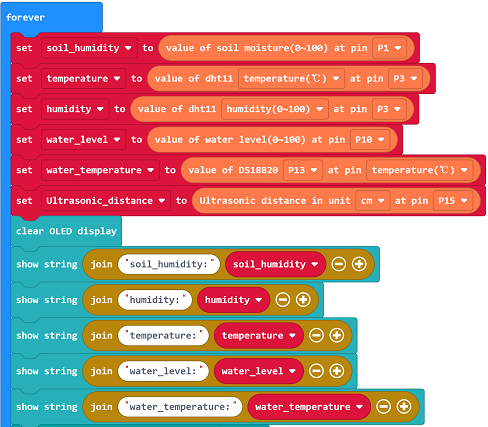
Task: Select the join label in humidity row
Action: pos(101,300)
